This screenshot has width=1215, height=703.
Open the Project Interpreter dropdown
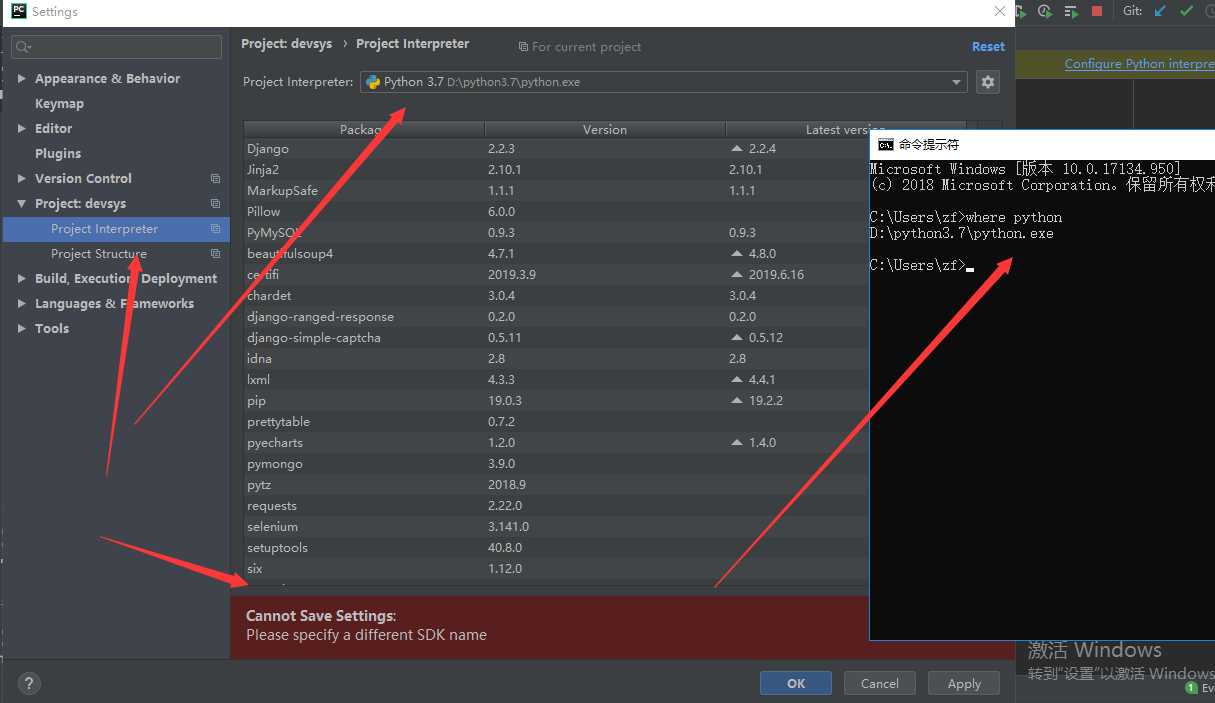957,82
